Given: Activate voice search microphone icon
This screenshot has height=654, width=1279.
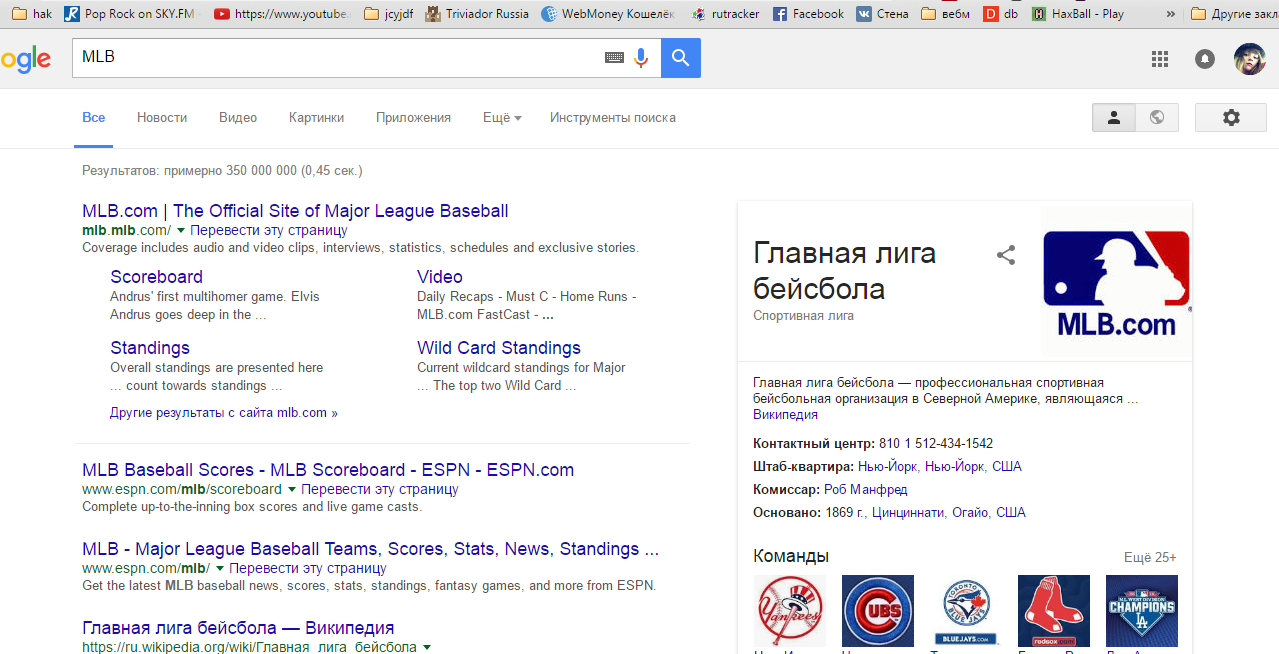Looking at the screenshot, I should pos(641,58).
